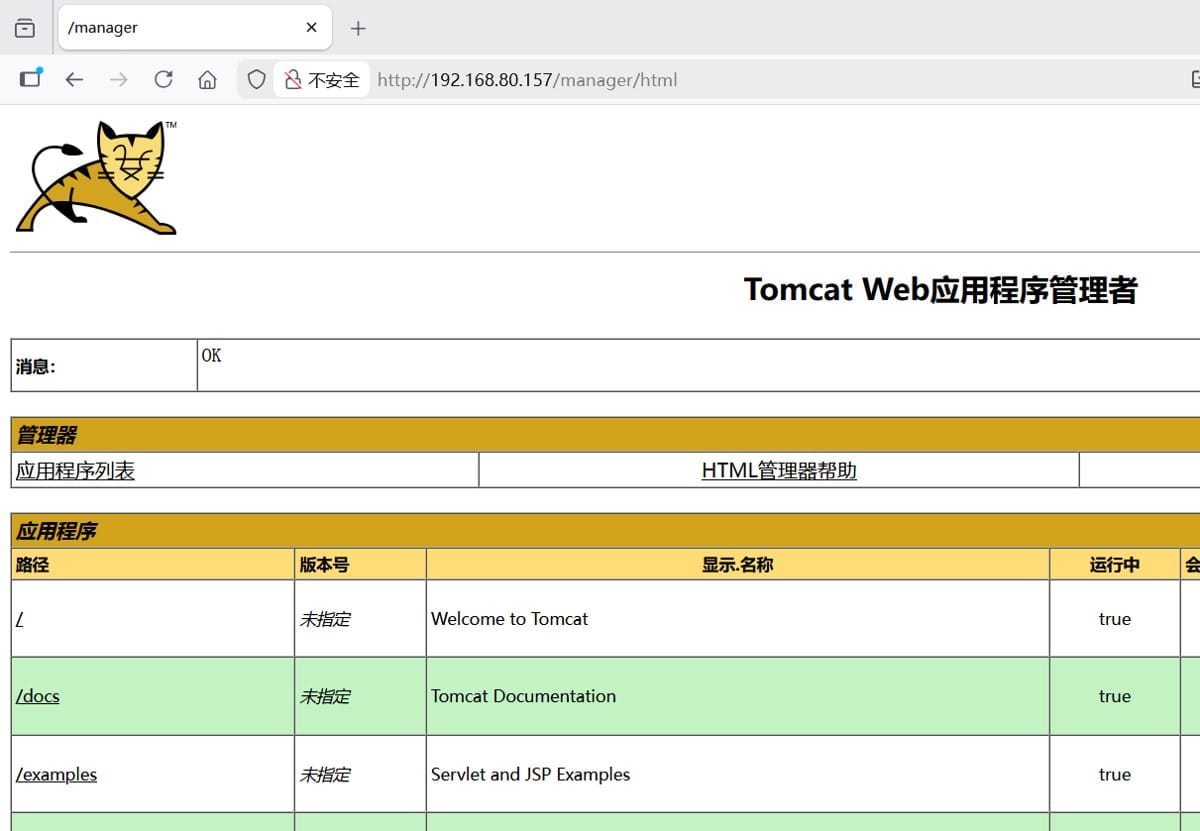Click true in the /docs row

coord(1114,696)
